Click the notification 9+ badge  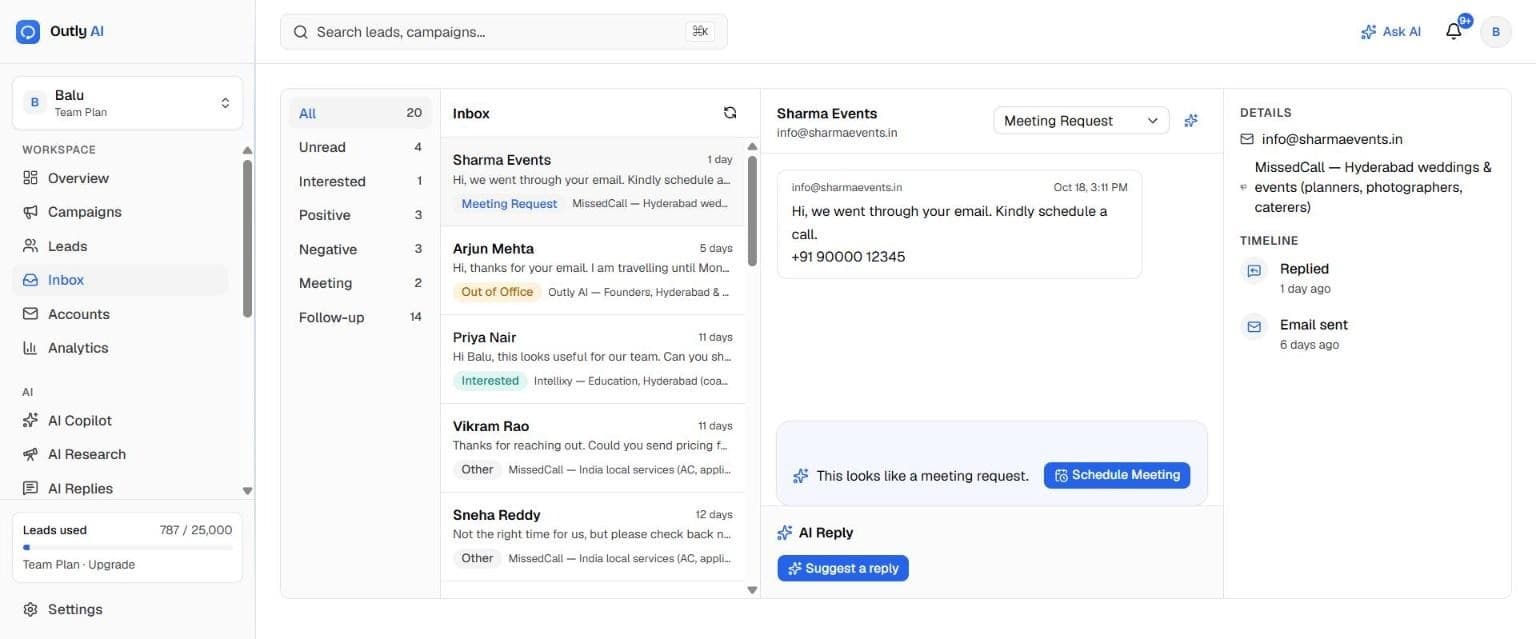(1465, 20)
